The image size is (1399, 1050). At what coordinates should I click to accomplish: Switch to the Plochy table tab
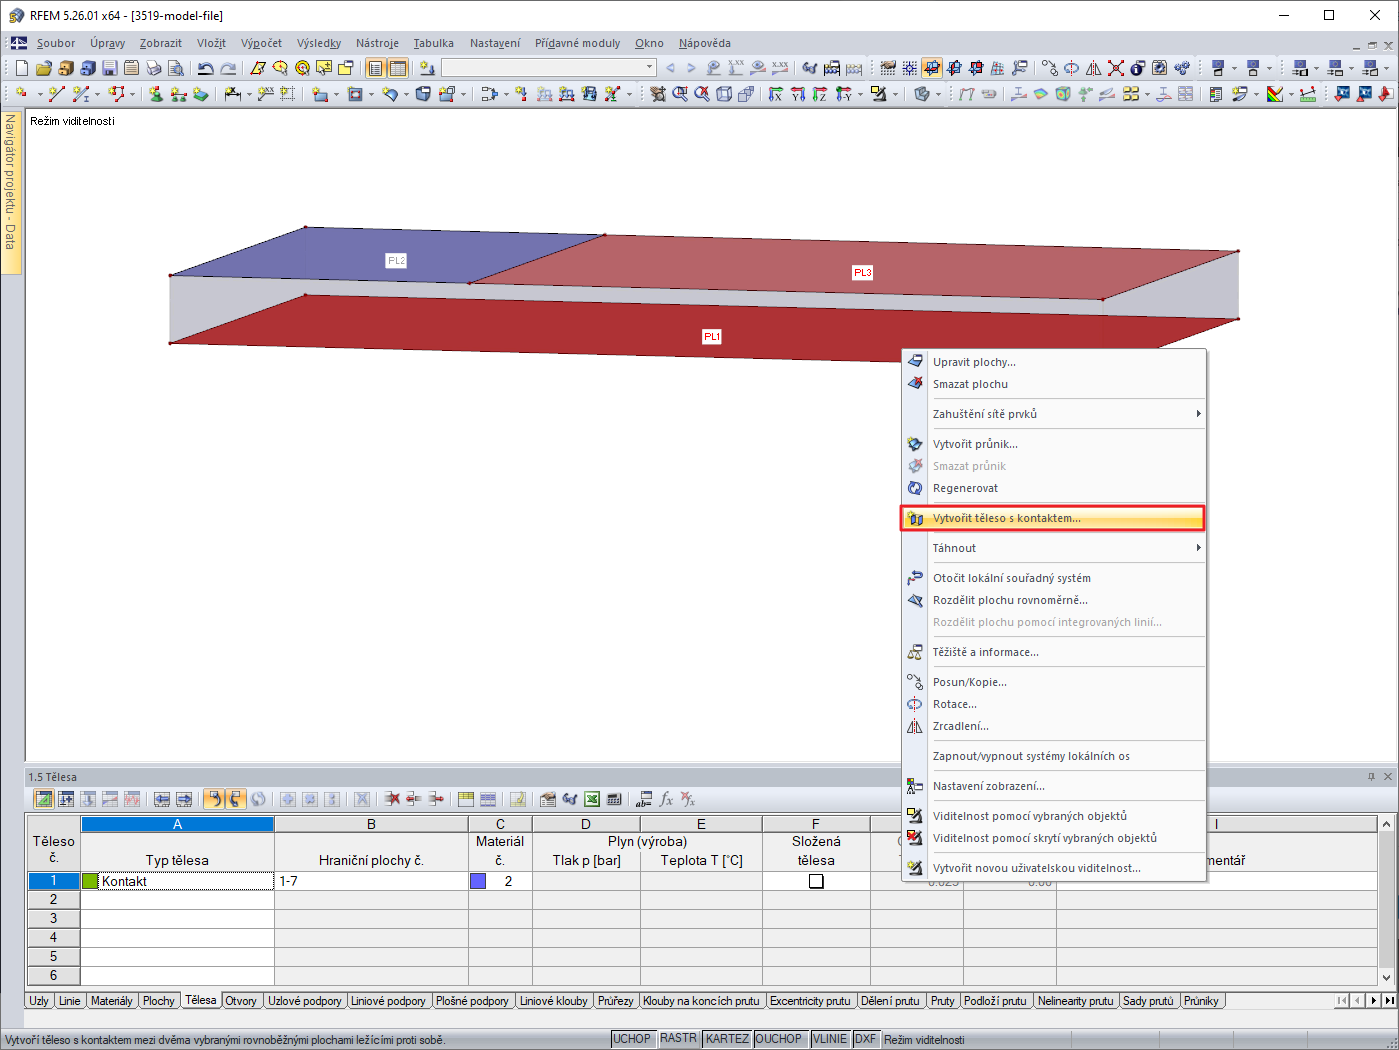(x=158, y=1001)
